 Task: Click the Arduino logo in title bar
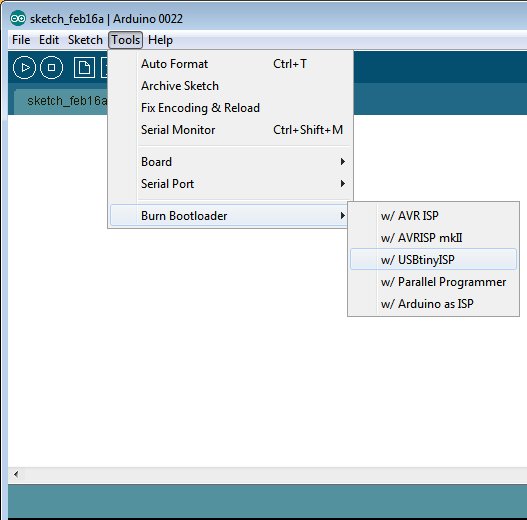(17, 18)
